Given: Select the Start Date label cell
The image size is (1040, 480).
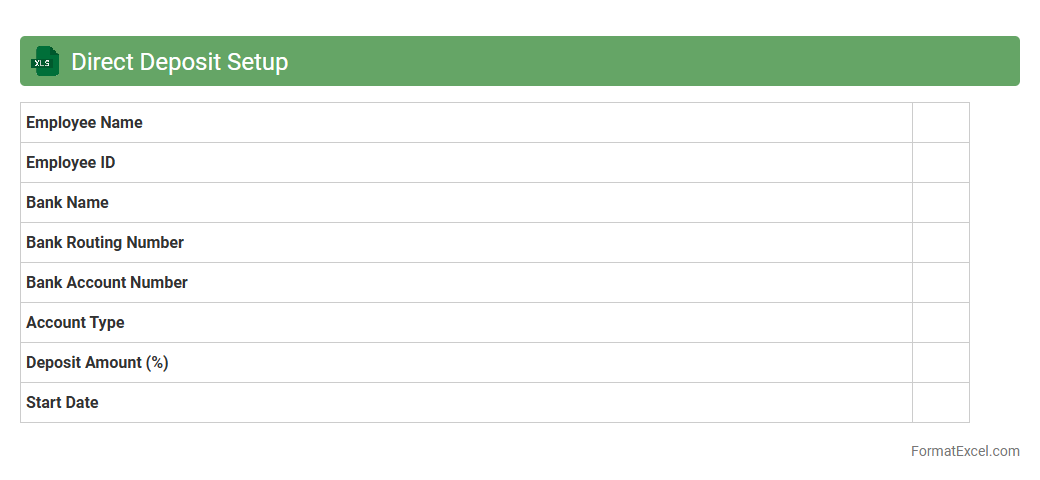Looking at the screenshot, I should [63, 403].
